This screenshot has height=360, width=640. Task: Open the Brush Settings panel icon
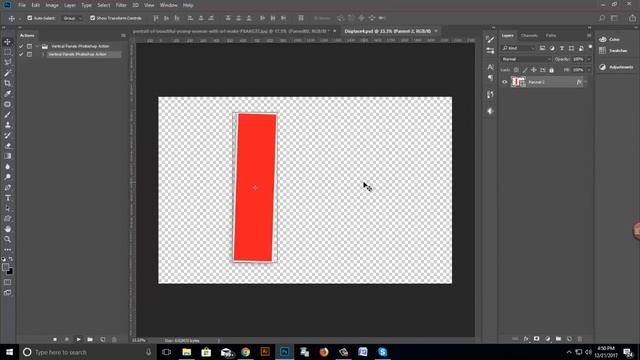490,40
